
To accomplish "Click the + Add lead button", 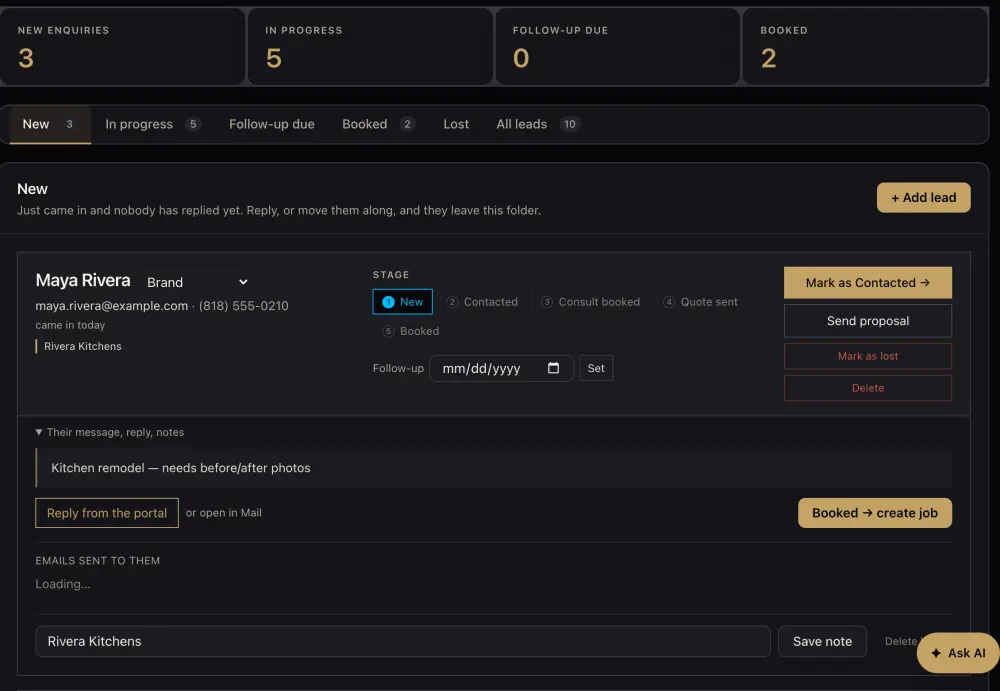I will pos(923,198).
